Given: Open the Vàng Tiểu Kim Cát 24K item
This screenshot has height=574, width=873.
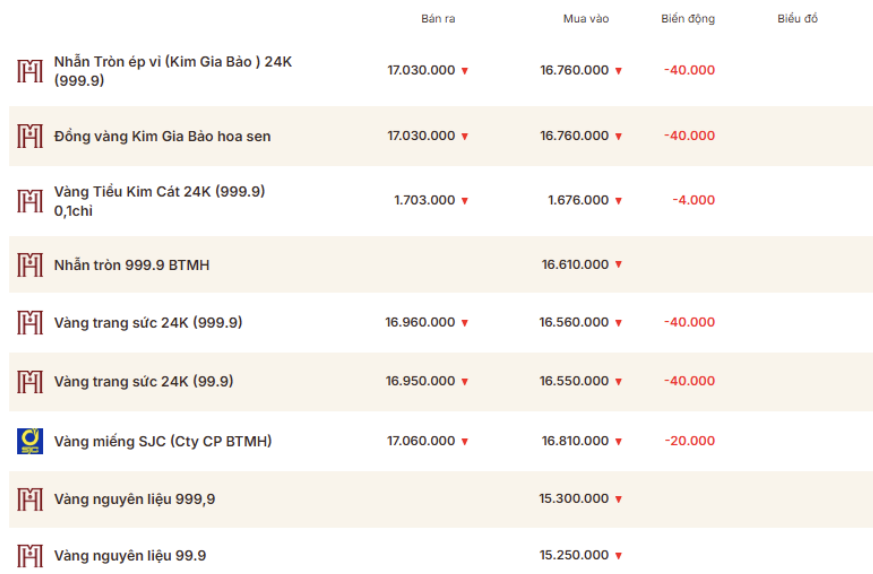Looking at the screenshot, I should pyautogui.click(x=159, y=201).
